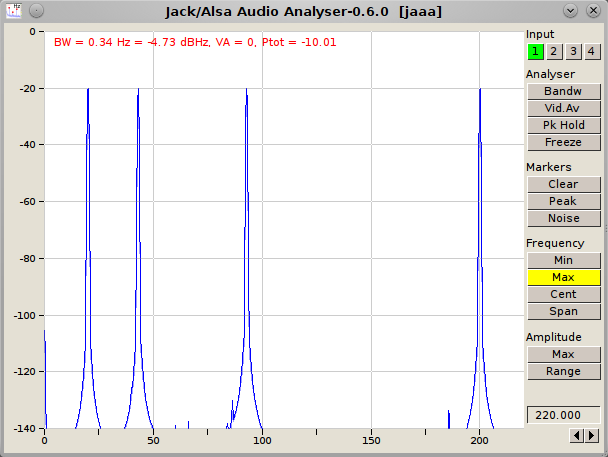The height and width of the screenshot is (457, 608).
Task: Click the minimize chevron in title bar
Action: 570,10
